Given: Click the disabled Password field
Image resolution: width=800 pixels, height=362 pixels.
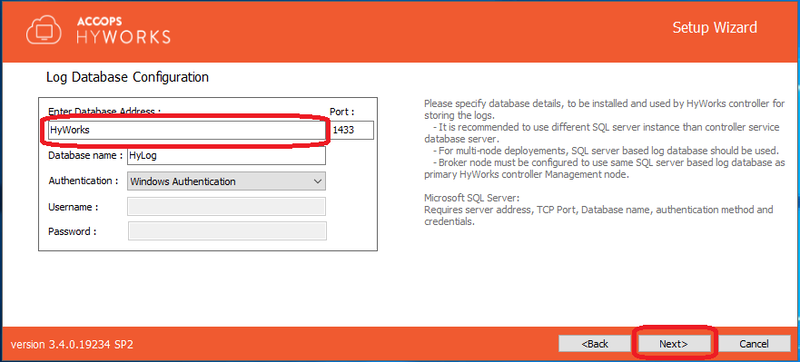Looking at the screenshot, I should click(227, 231).
